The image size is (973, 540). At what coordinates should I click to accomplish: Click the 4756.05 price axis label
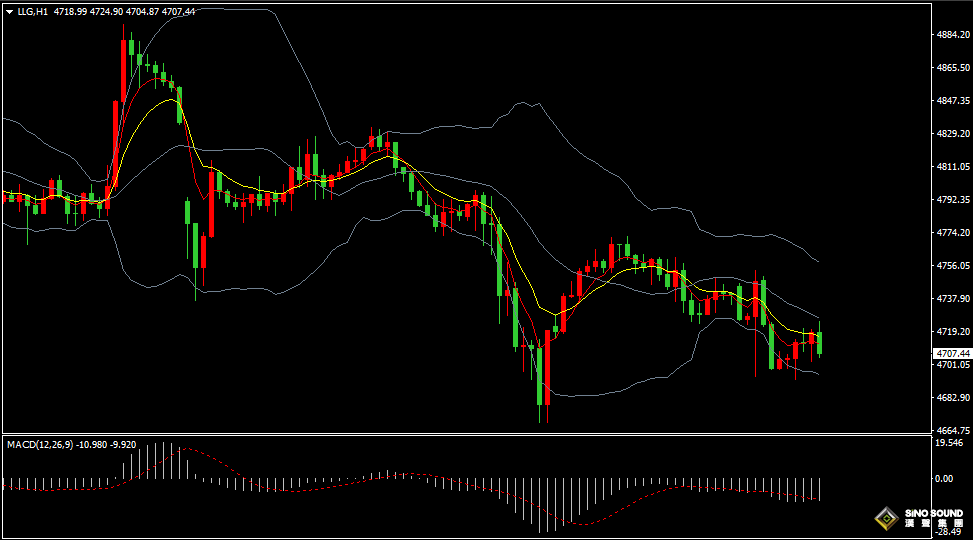[x=951, y=266]
